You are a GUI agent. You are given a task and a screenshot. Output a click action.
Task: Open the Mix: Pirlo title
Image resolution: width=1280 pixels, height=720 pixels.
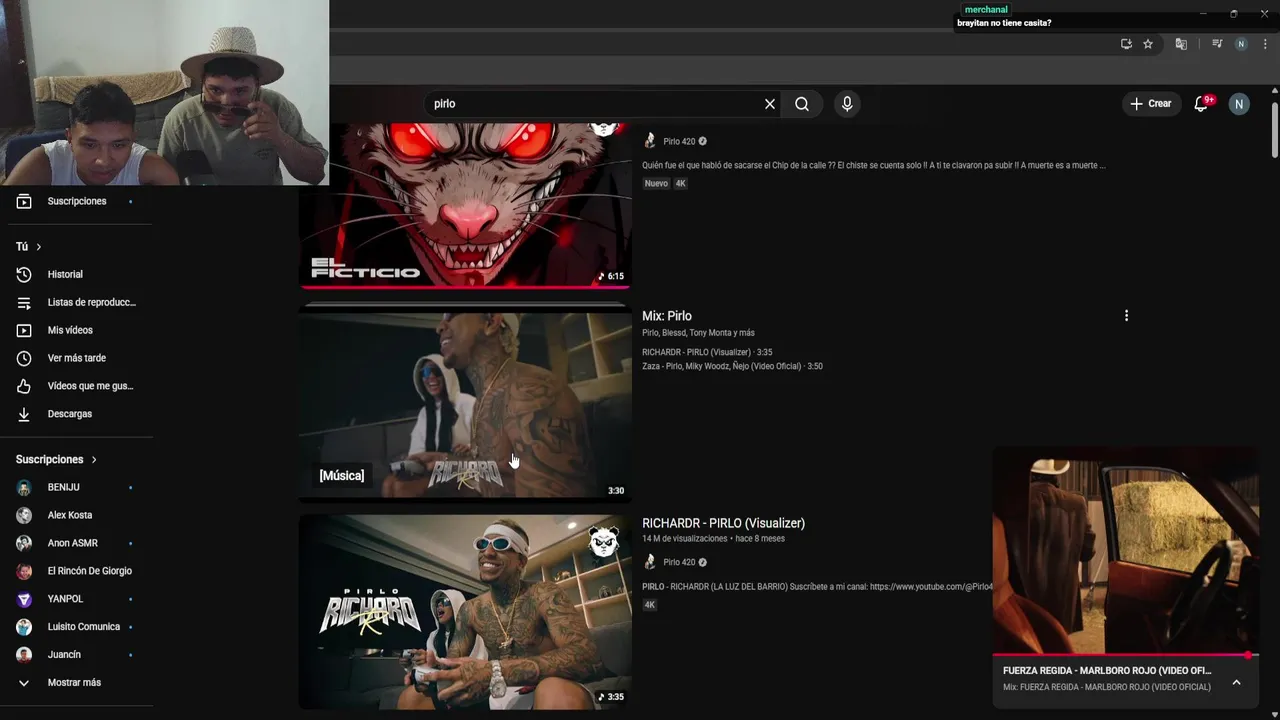pyautogui.click(x=667, y=316)
